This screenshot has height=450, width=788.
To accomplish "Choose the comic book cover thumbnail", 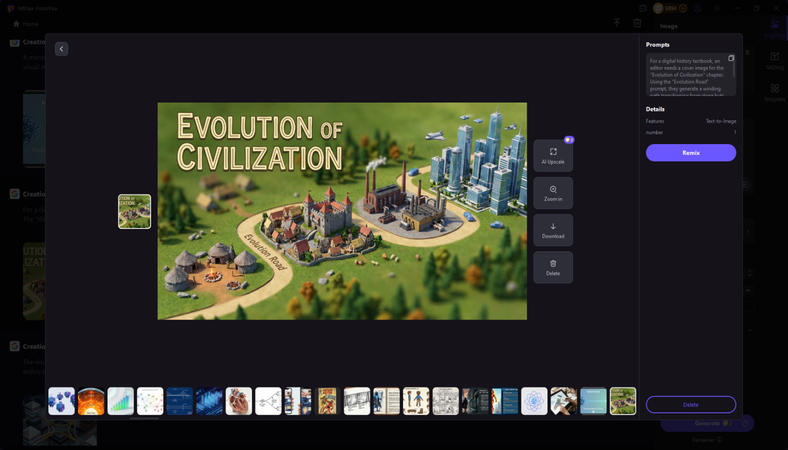I will point(327,401).
